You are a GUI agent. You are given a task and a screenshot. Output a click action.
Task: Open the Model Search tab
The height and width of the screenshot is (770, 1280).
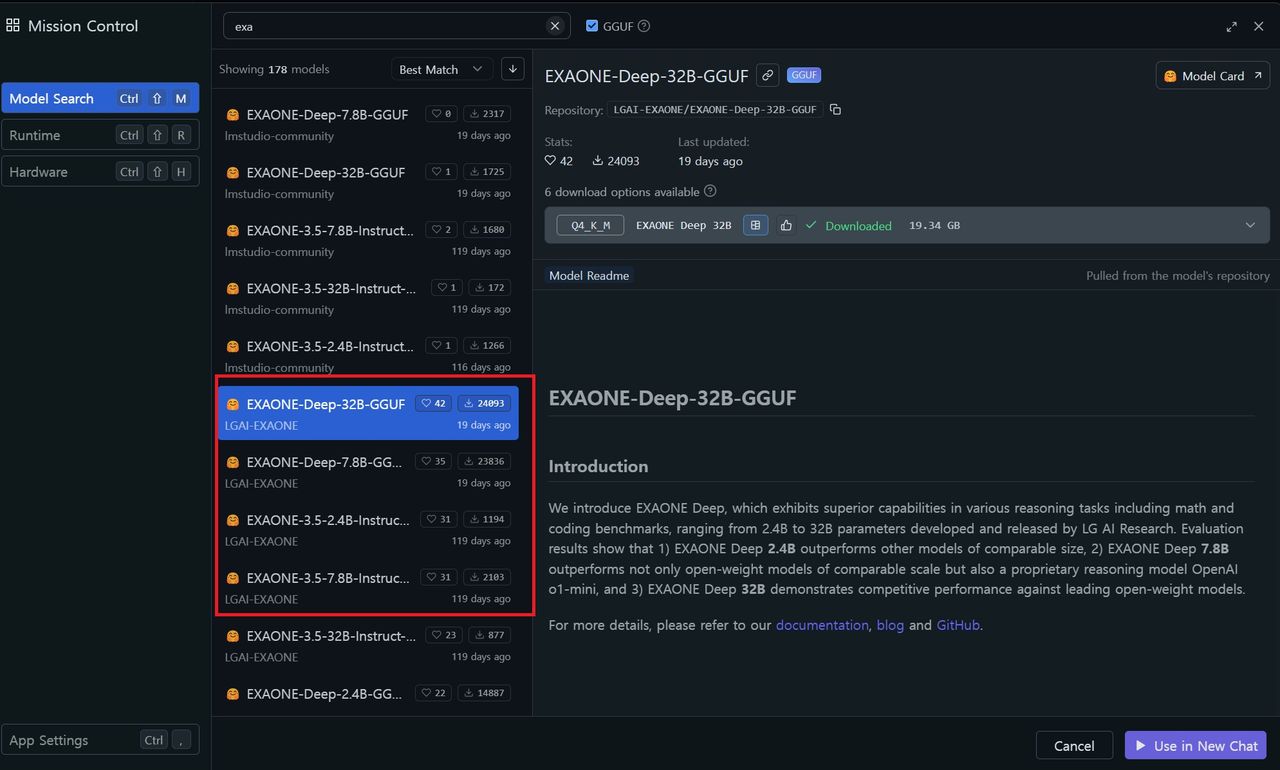point(100,98)
